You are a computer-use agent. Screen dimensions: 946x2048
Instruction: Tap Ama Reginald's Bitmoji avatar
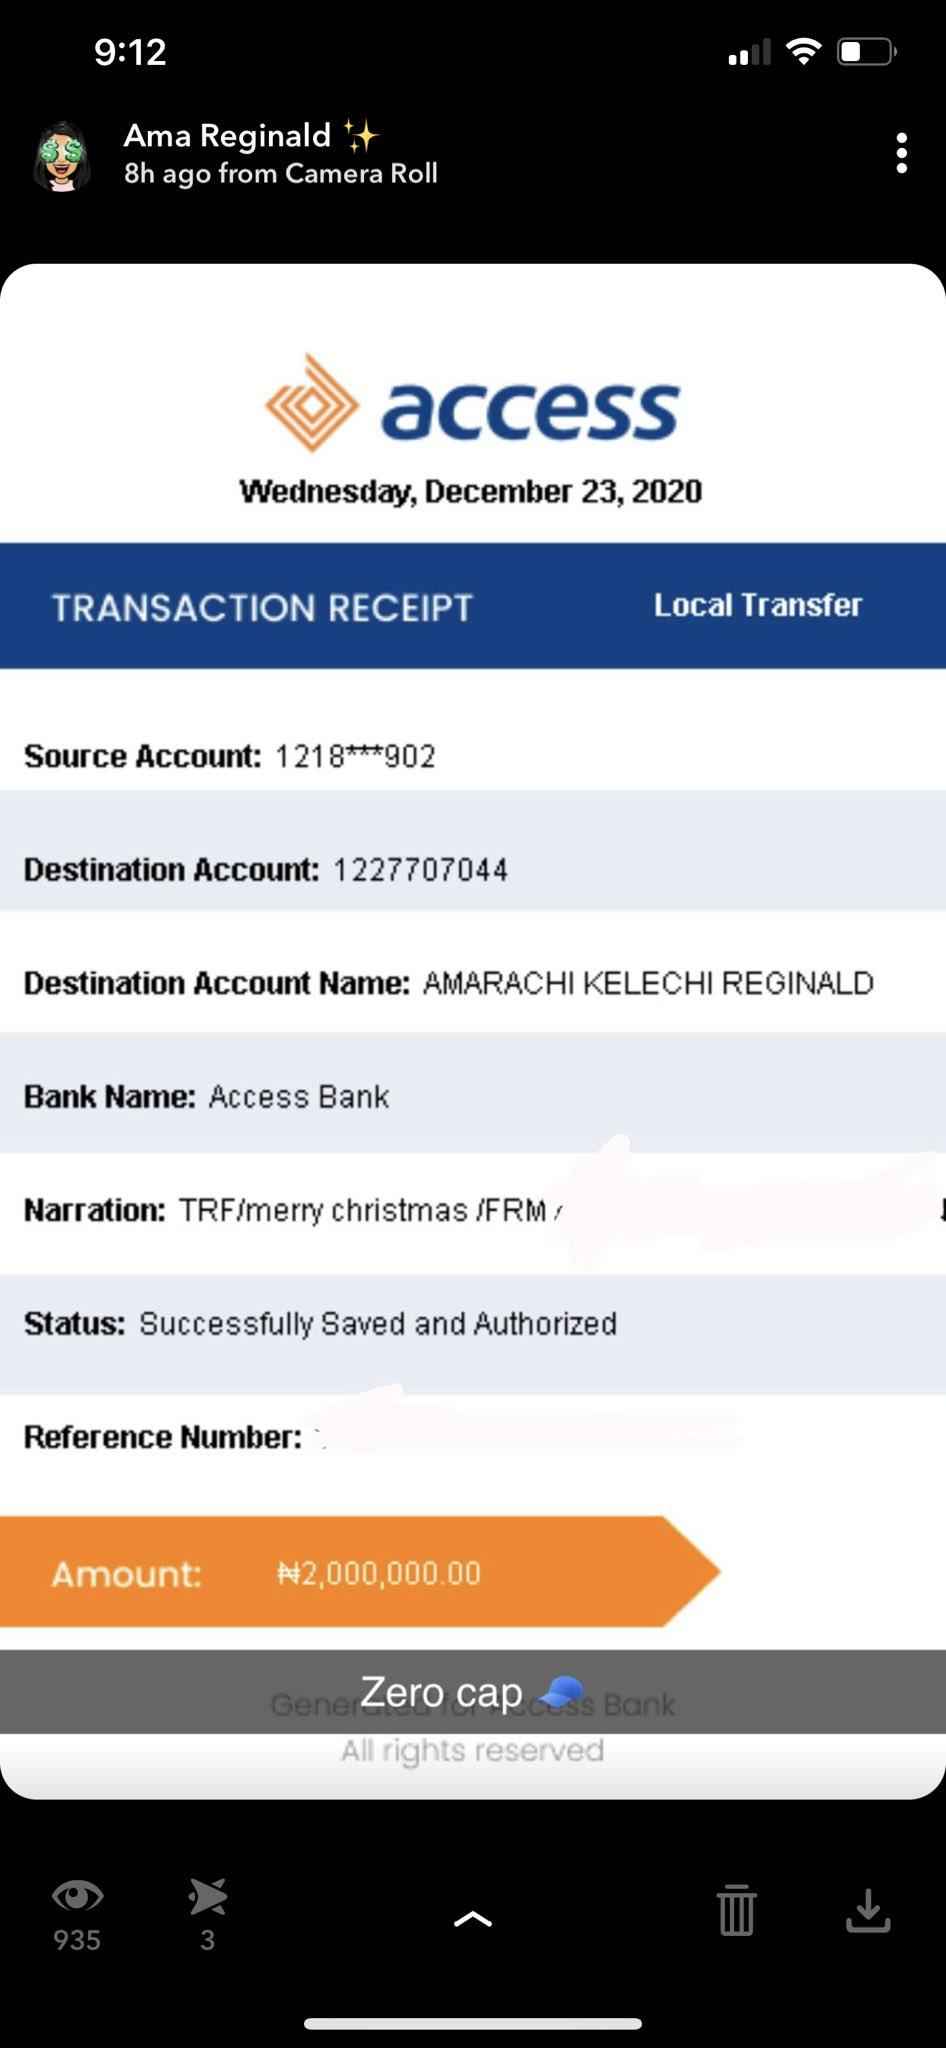coord(62,157)
